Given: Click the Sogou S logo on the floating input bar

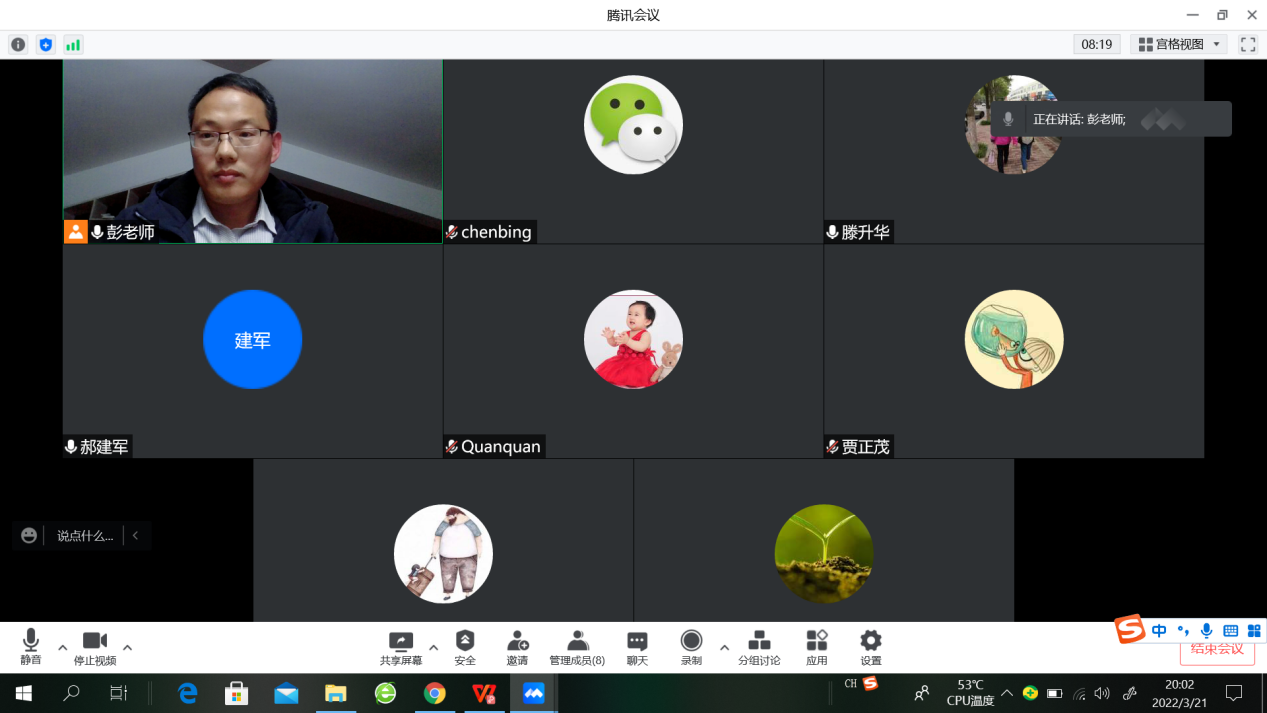Looking at the screenshot, I should point(1130,630).
